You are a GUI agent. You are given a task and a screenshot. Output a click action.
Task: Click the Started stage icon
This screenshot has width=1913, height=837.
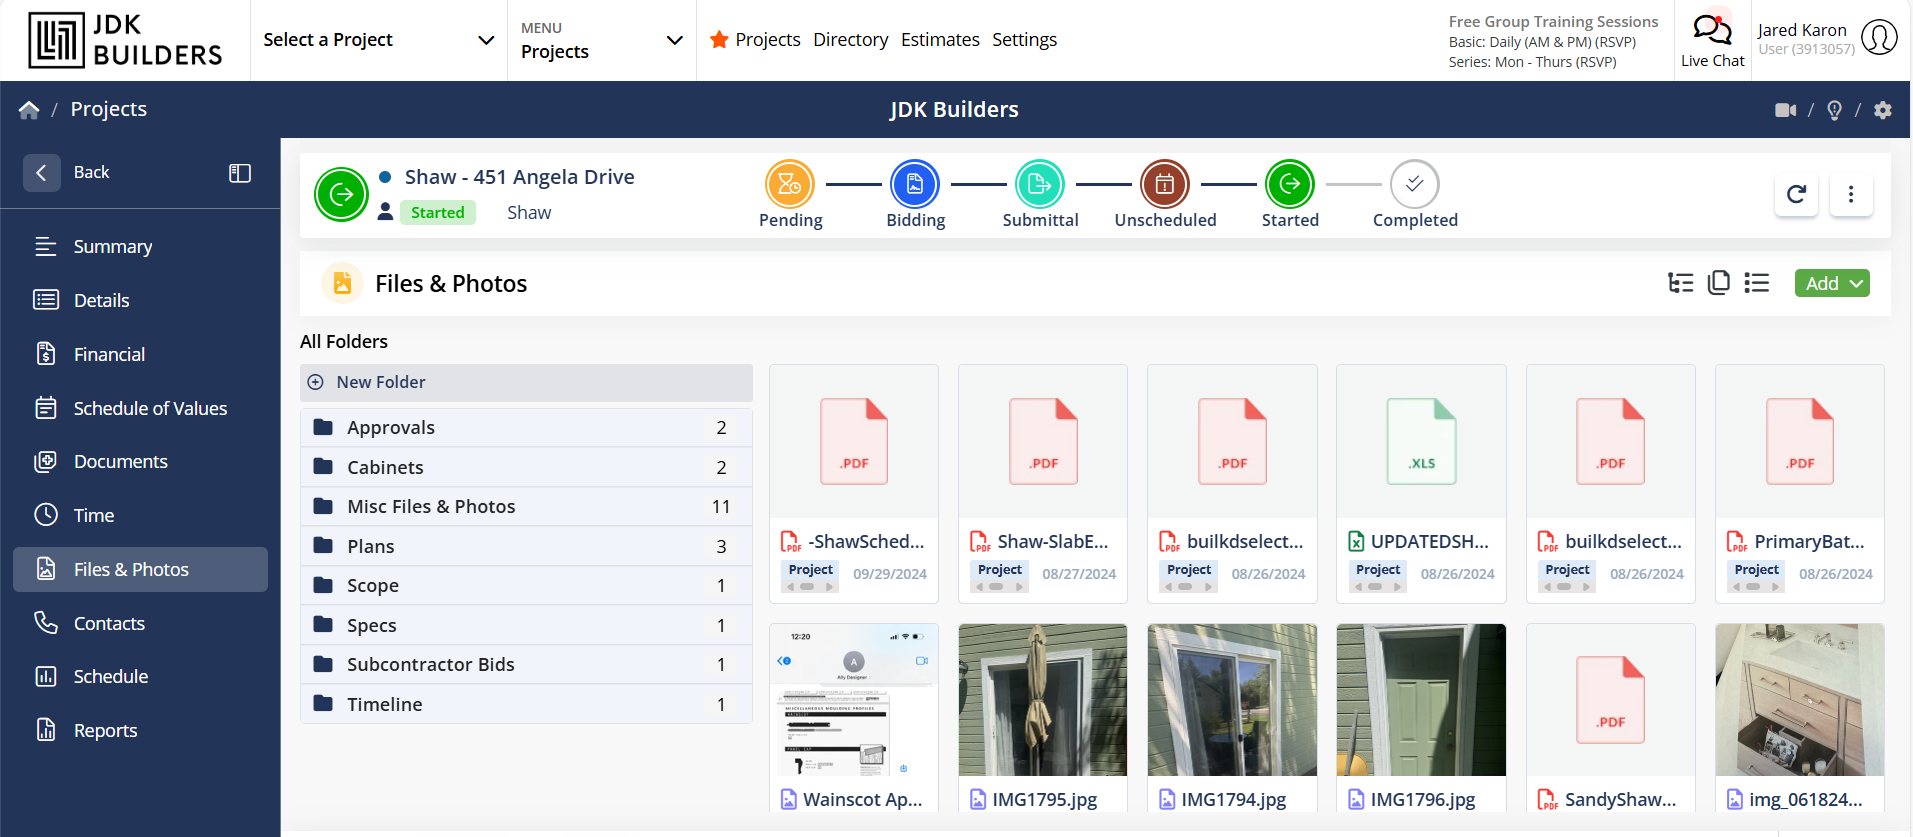coord(1290,185)
